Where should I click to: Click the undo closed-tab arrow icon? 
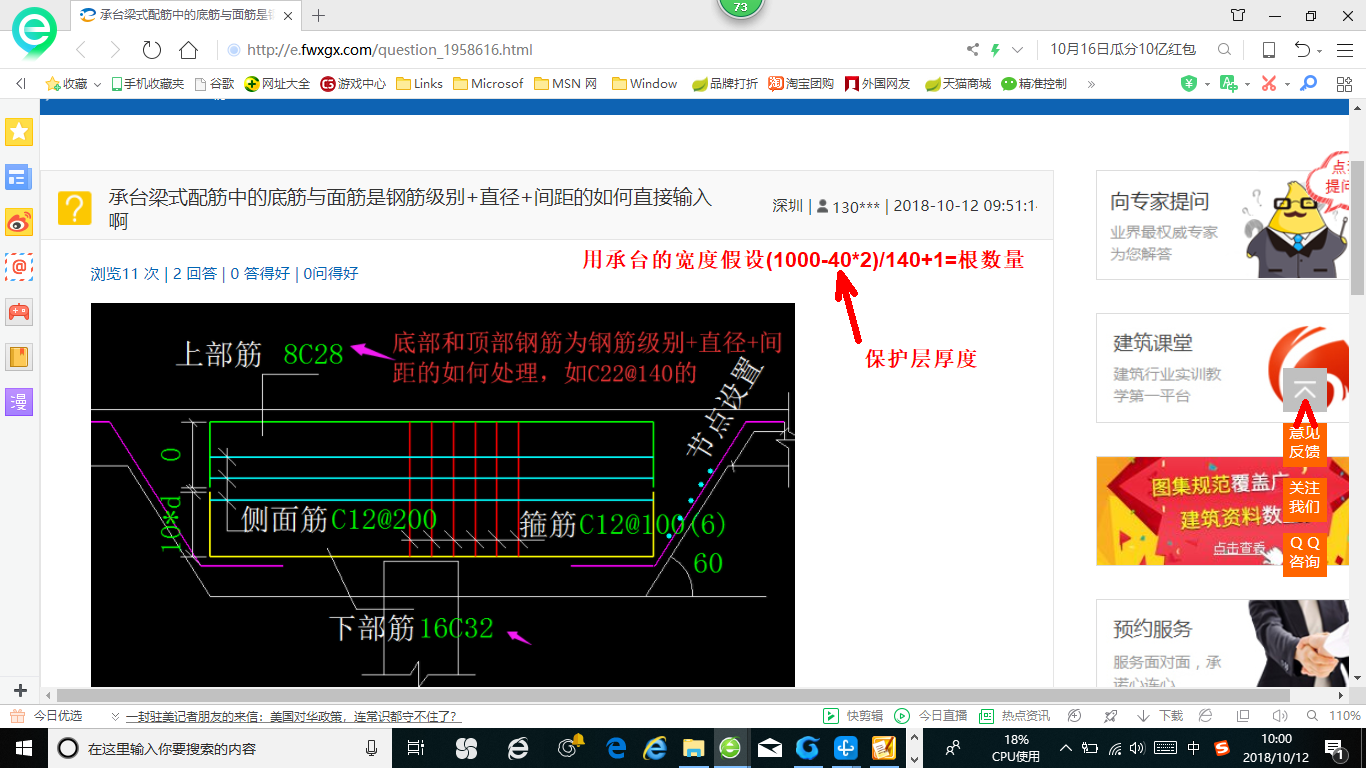(1302, 50)
